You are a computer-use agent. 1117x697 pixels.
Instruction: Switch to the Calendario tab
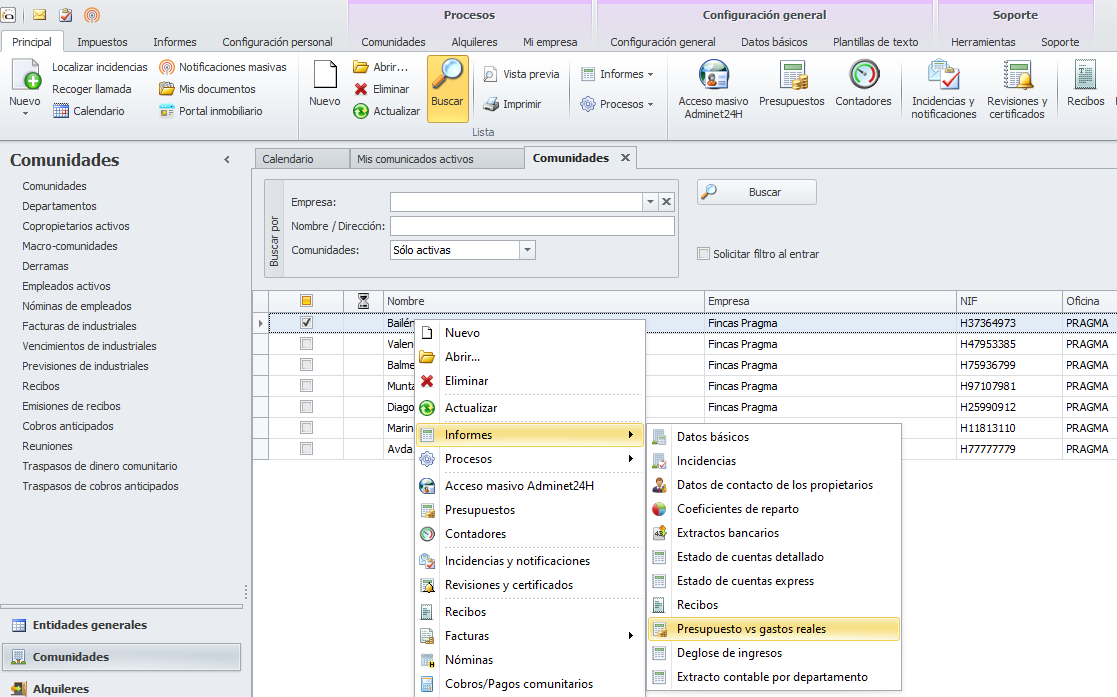click(x=288, y=159)
